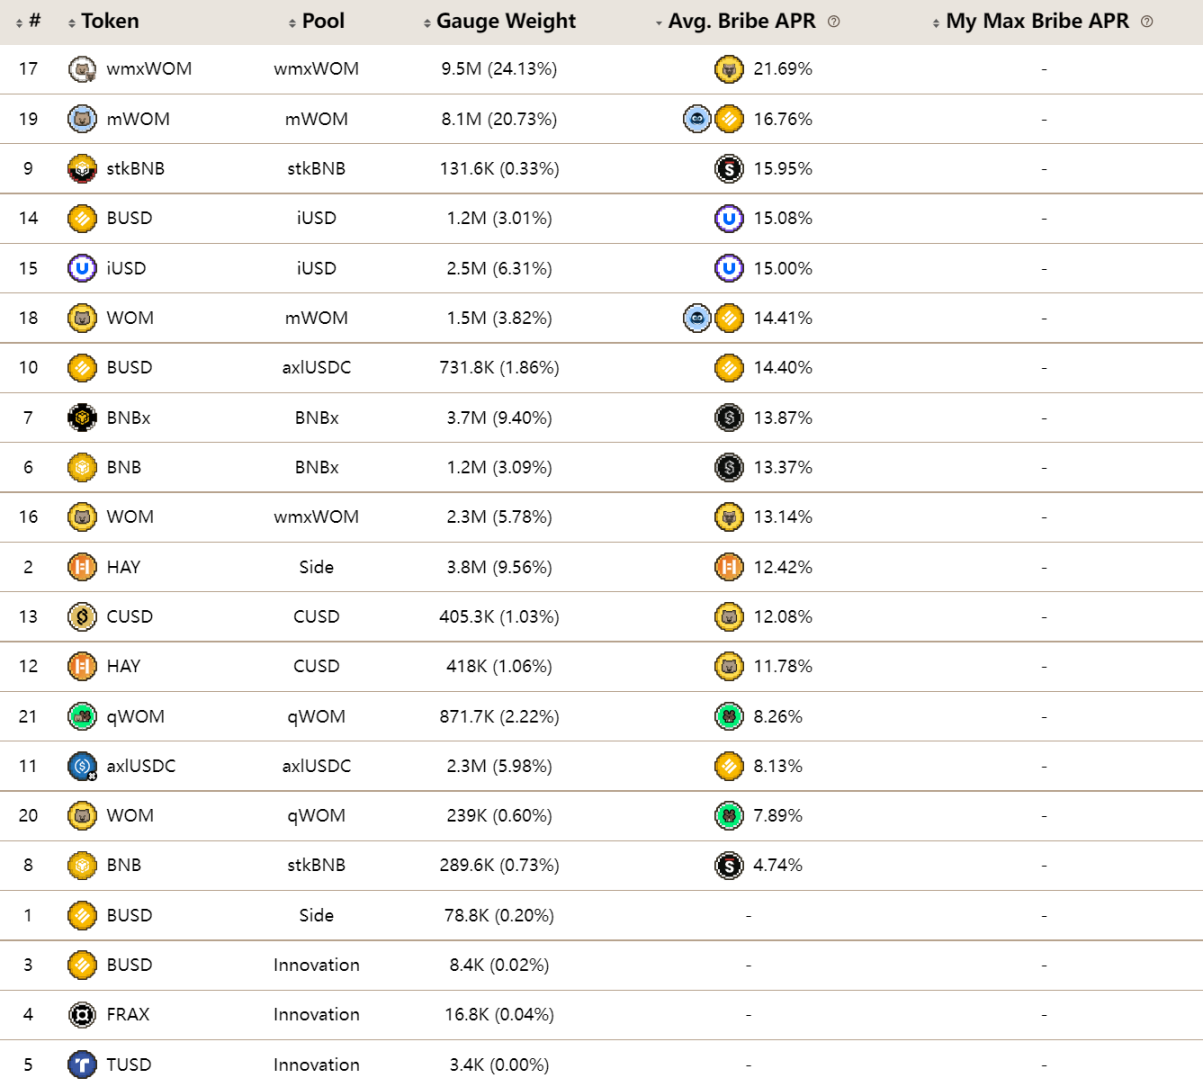Click the stkBNB token icon
This screenshot has height=1087, width=1203.
point(82,169)
